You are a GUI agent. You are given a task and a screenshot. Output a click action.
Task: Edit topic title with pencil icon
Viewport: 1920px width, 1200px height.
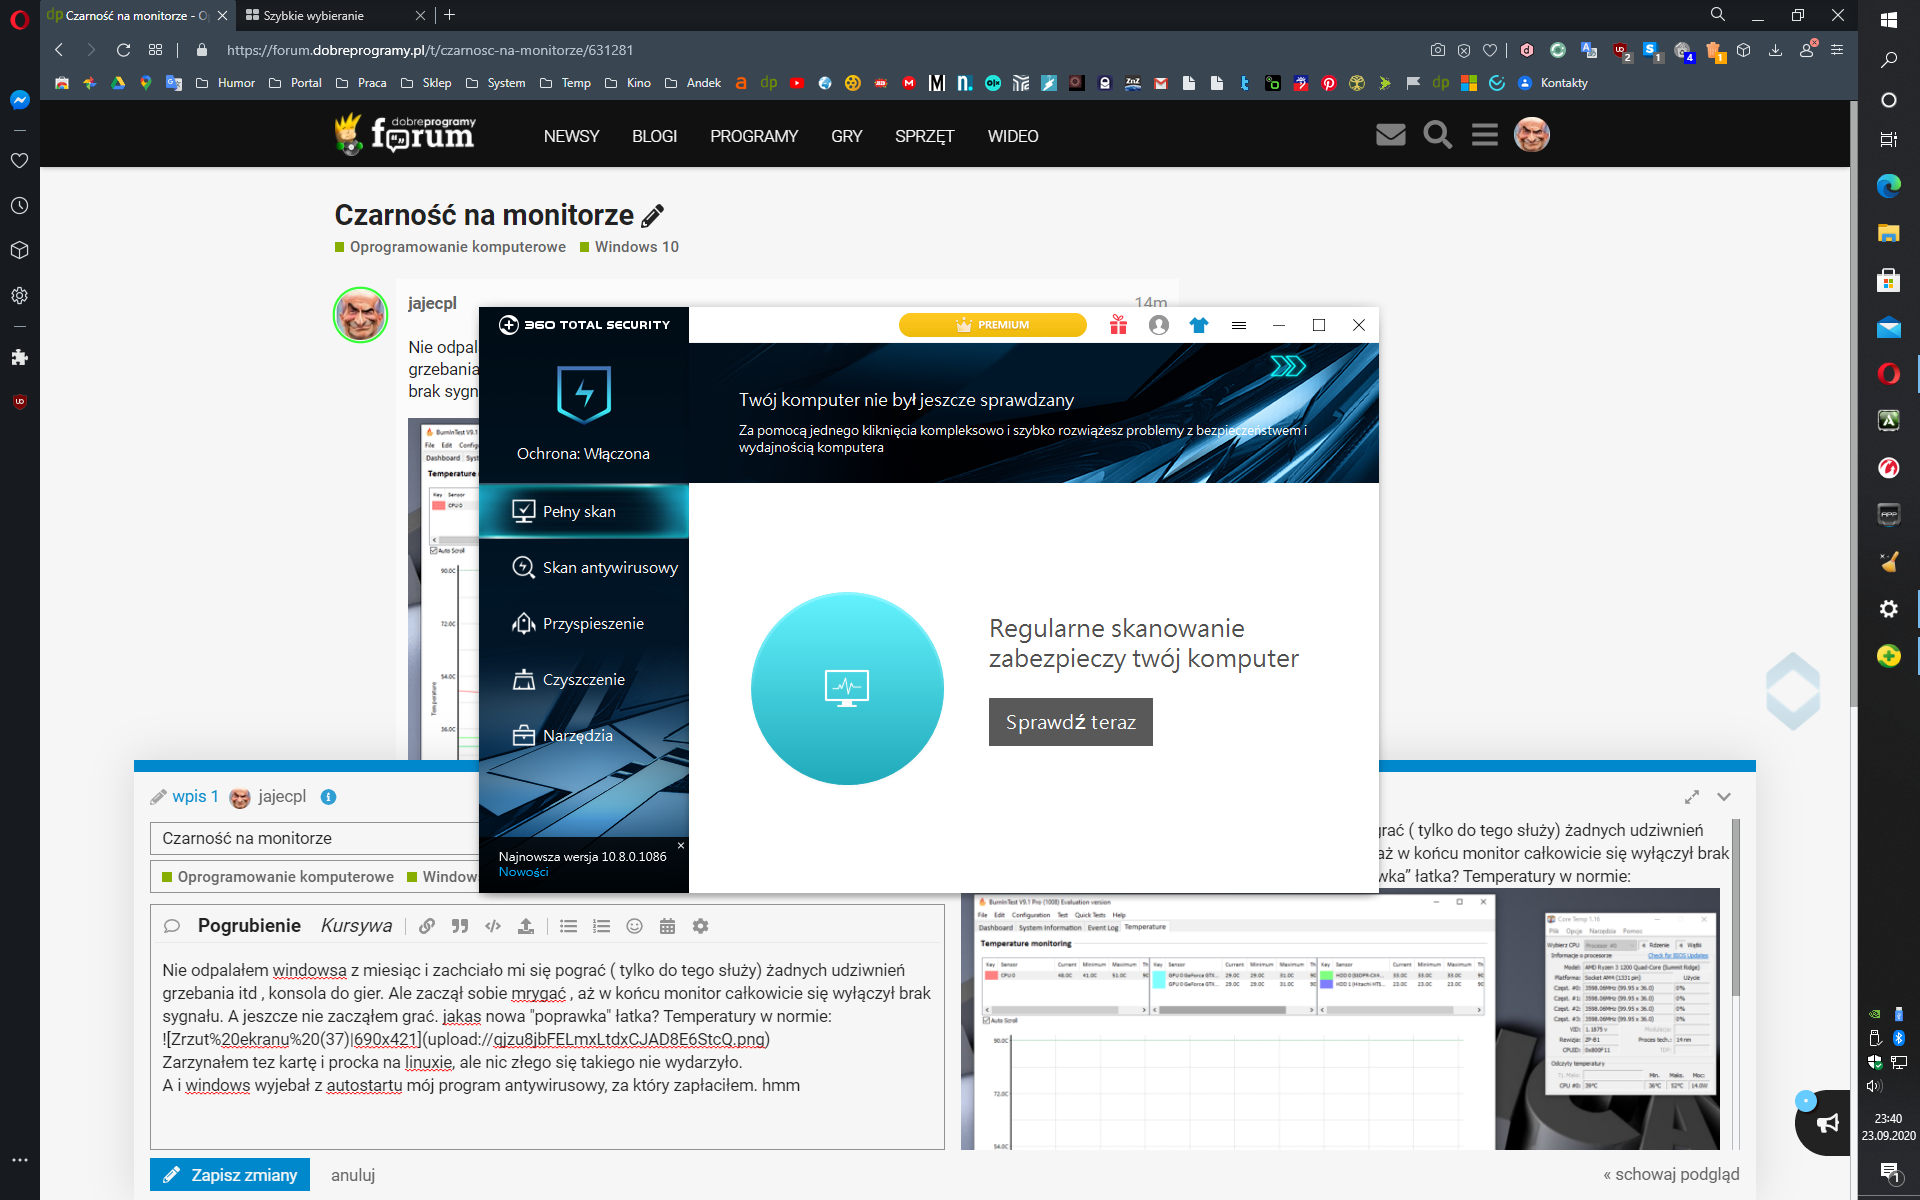tap(653, 215)
